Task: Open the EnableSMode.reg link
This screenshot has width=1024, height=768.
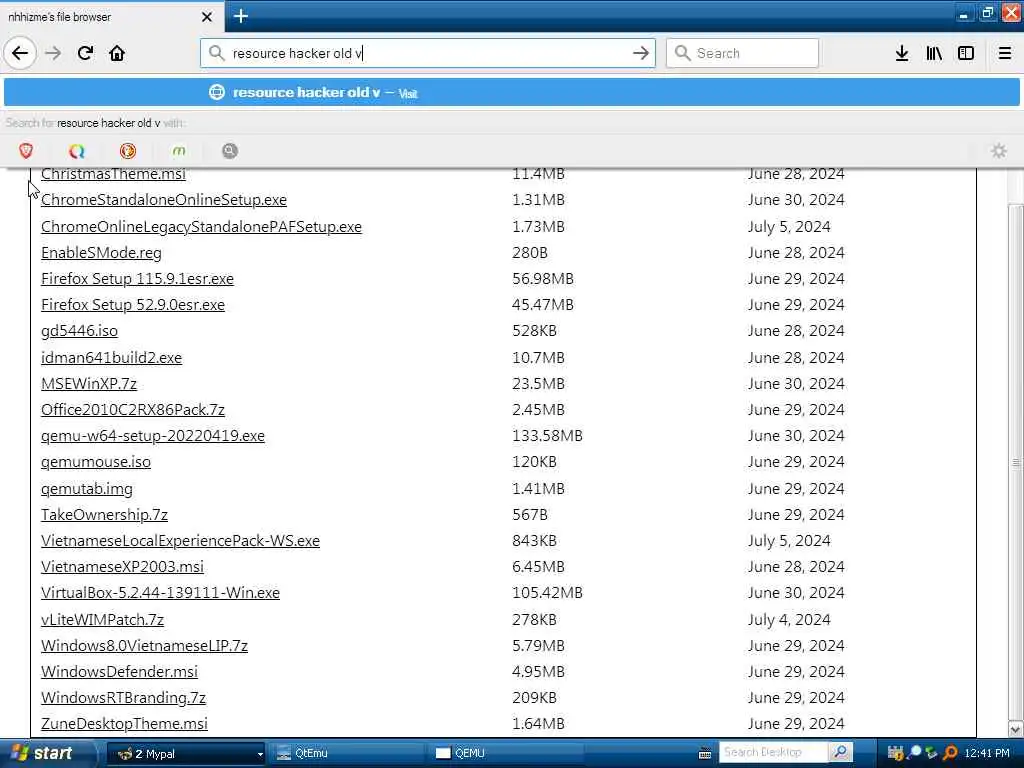Action: pos(101,253)
